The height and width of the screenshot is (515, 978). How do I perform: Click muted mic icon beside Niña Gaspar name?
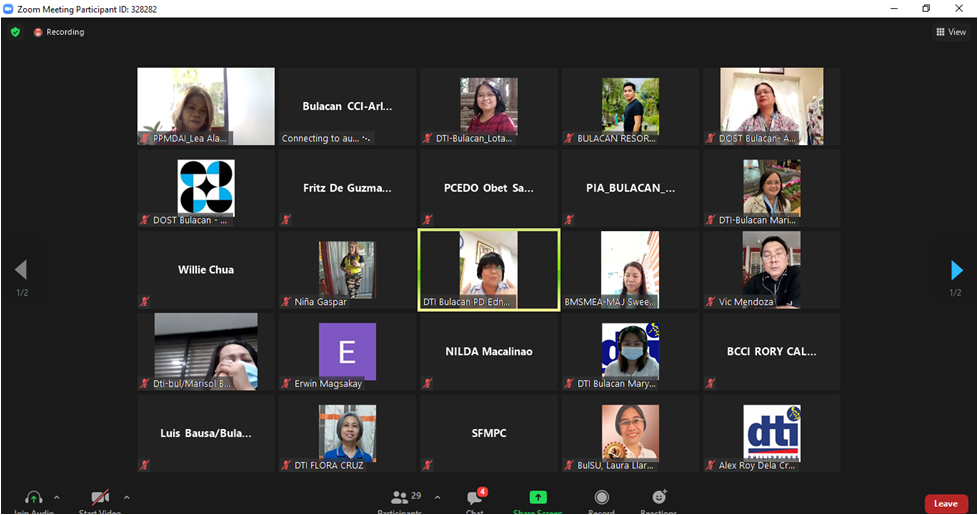[286, 302]
